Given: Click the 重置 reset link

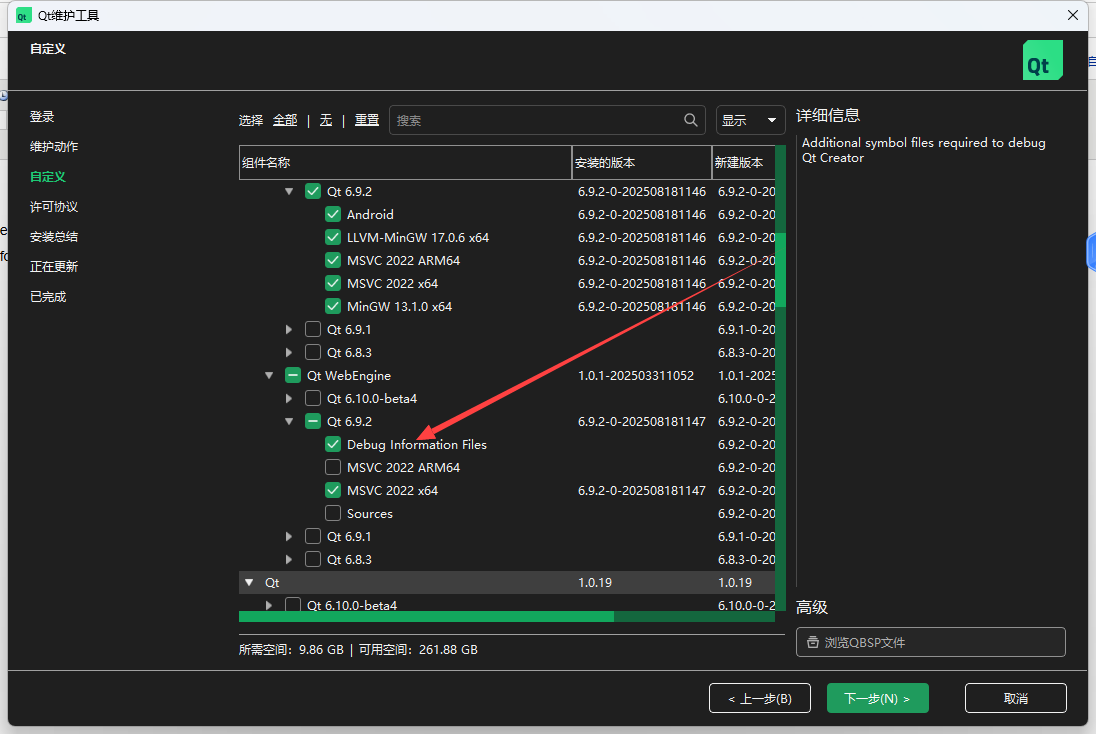Looking at the screenshot, I should [367, 120].
